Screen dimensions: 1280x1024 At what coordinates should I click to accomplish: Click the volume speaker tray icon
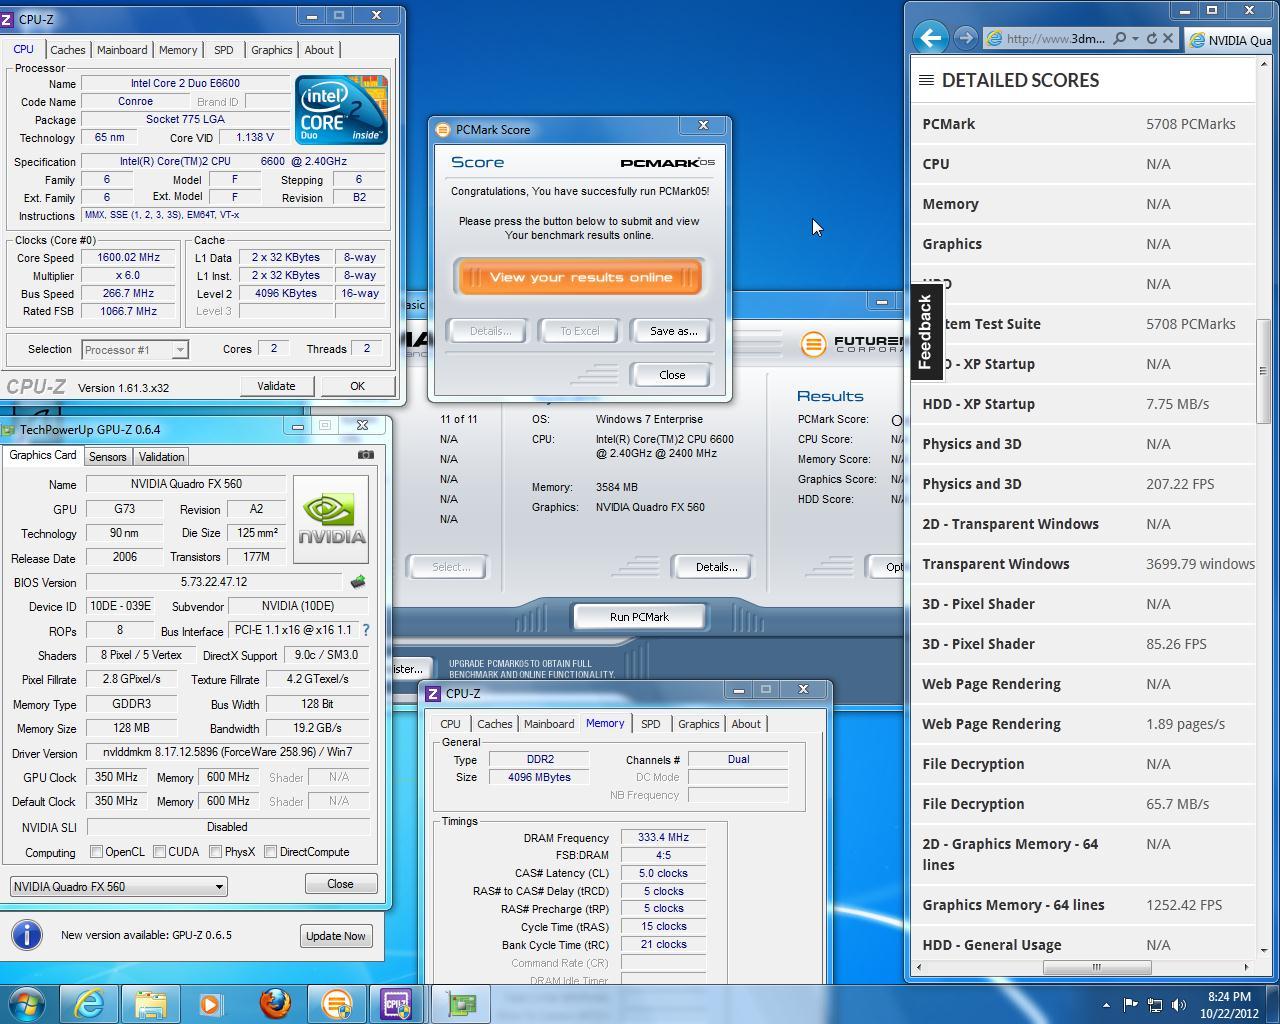click(1179, 1005)
